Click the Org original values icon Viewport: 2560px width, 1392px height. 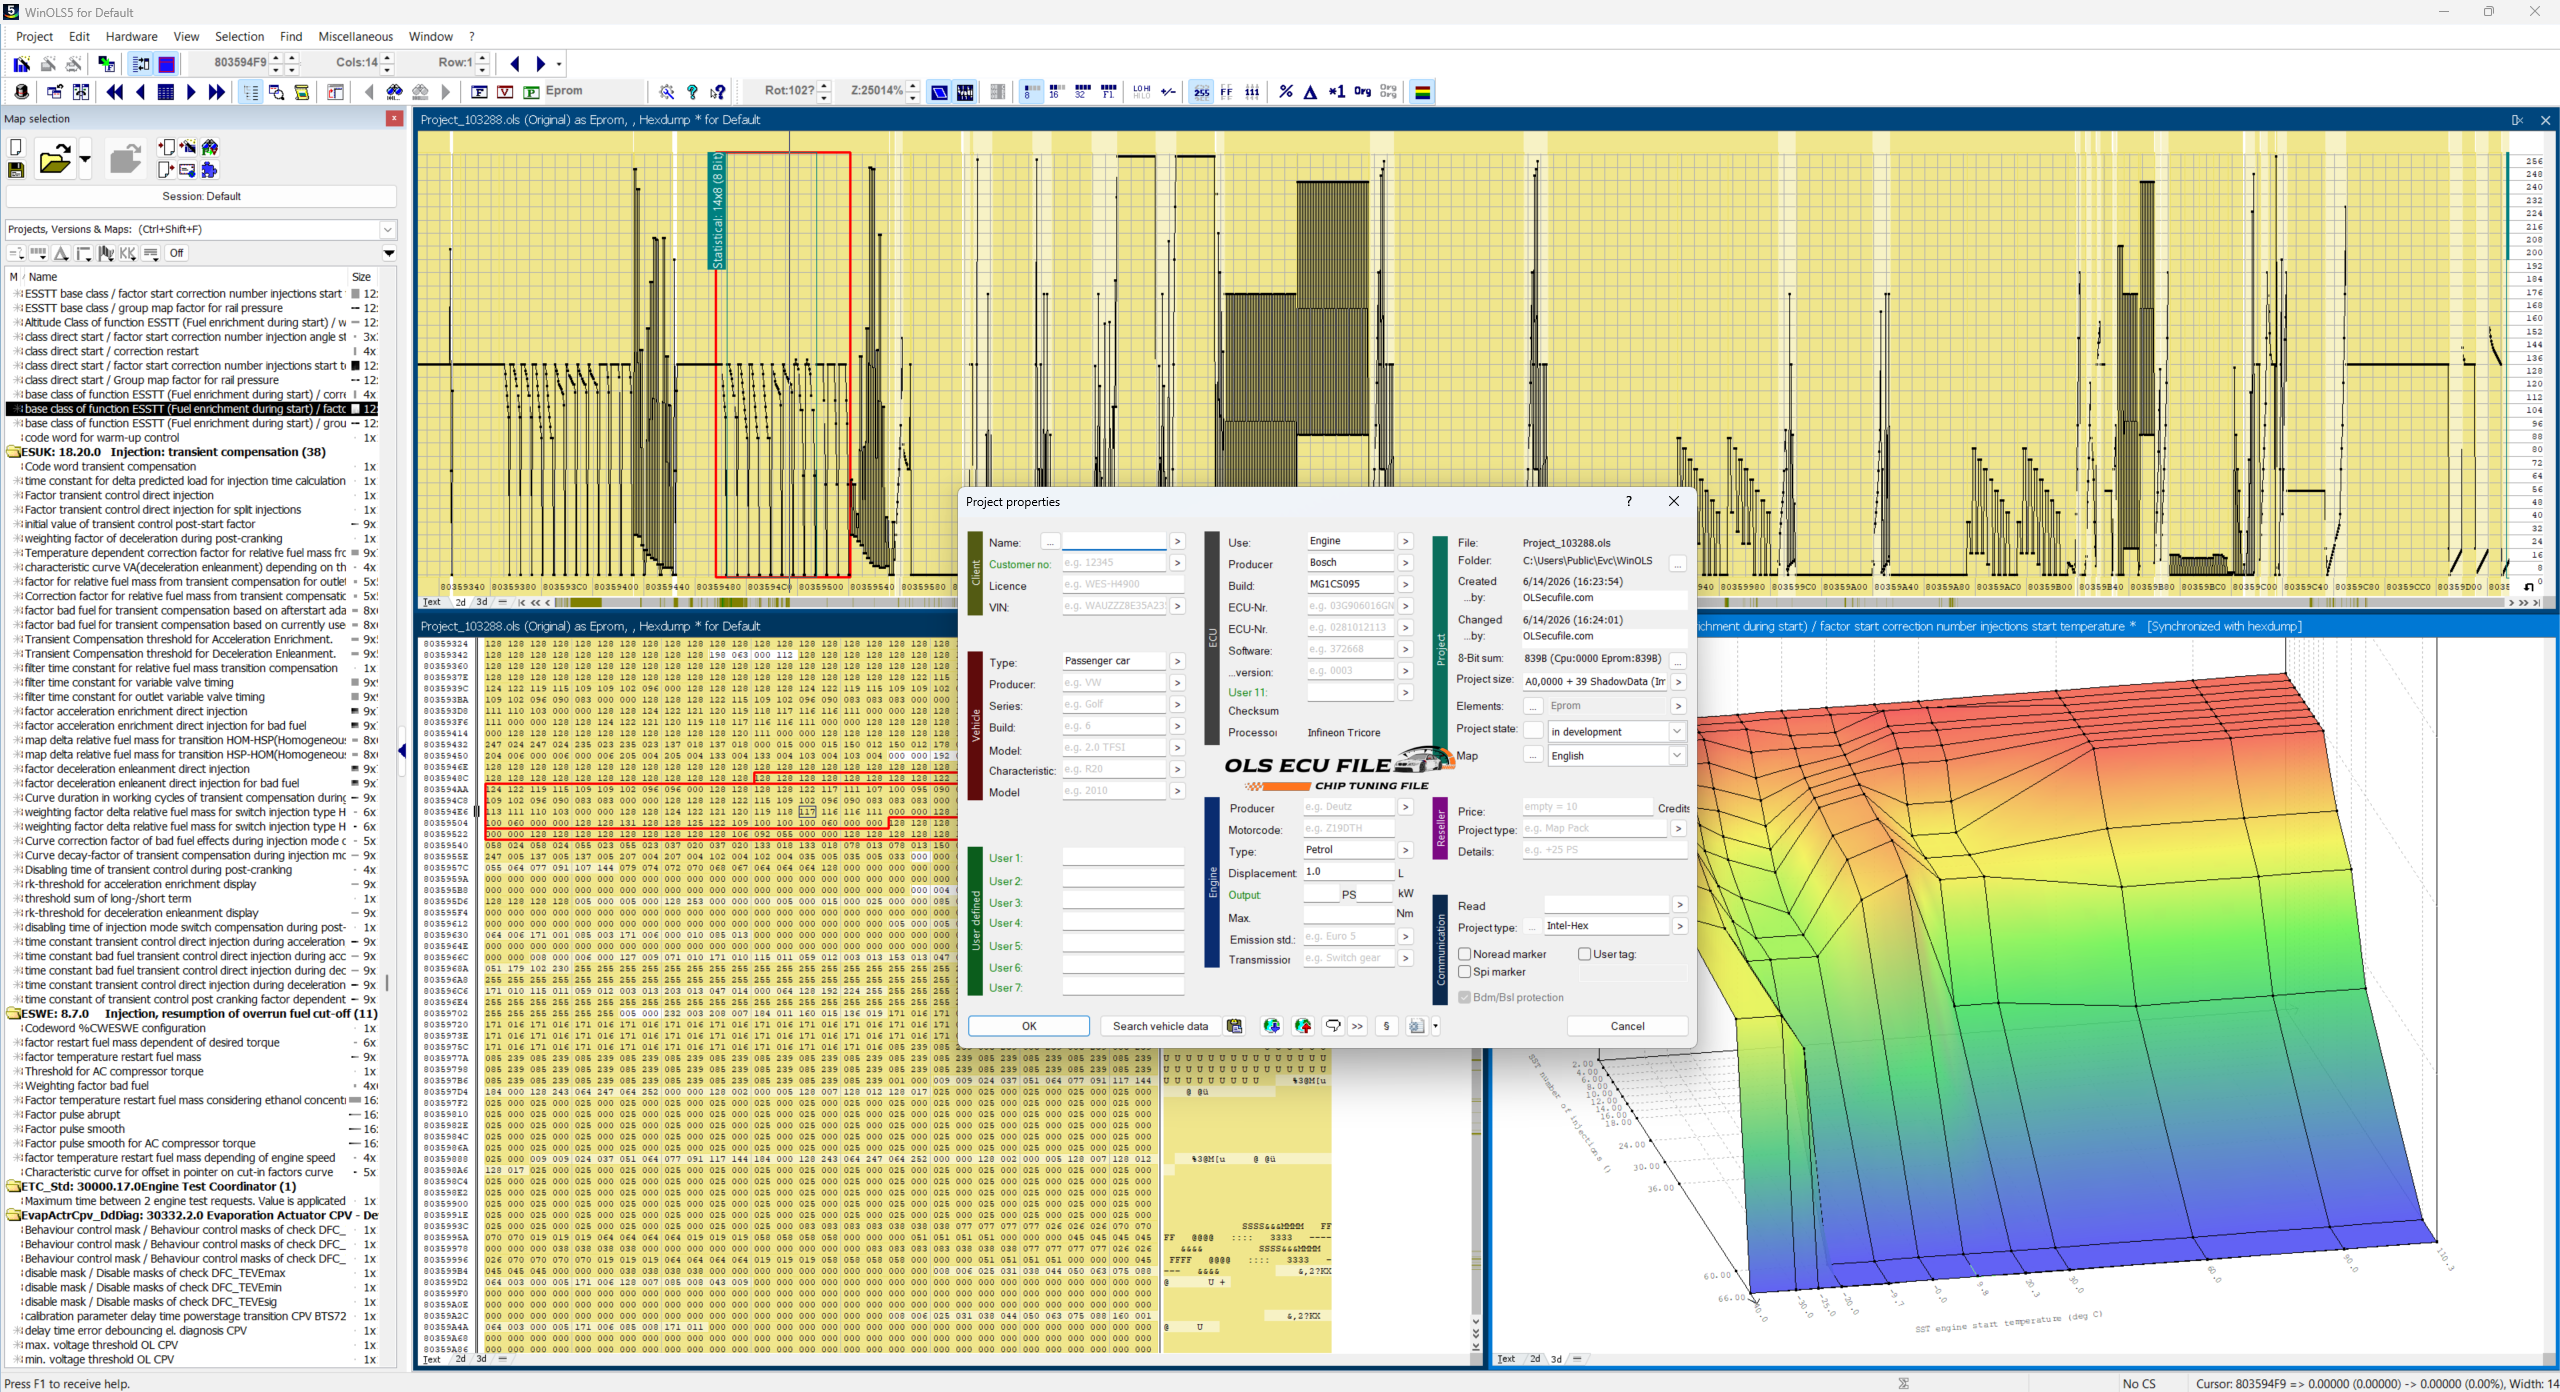(x=1362, y=92)
